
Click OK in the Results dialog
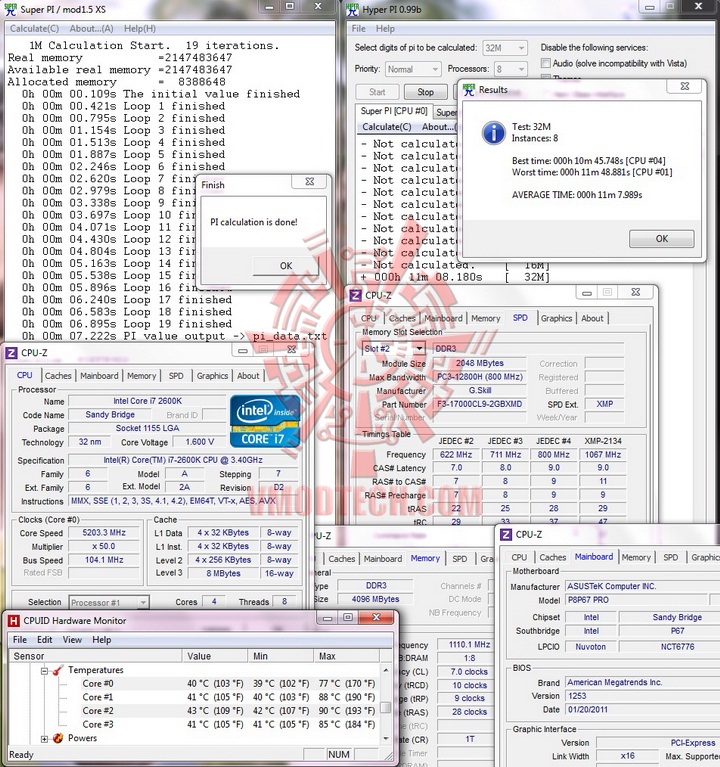tap(661, 239)
